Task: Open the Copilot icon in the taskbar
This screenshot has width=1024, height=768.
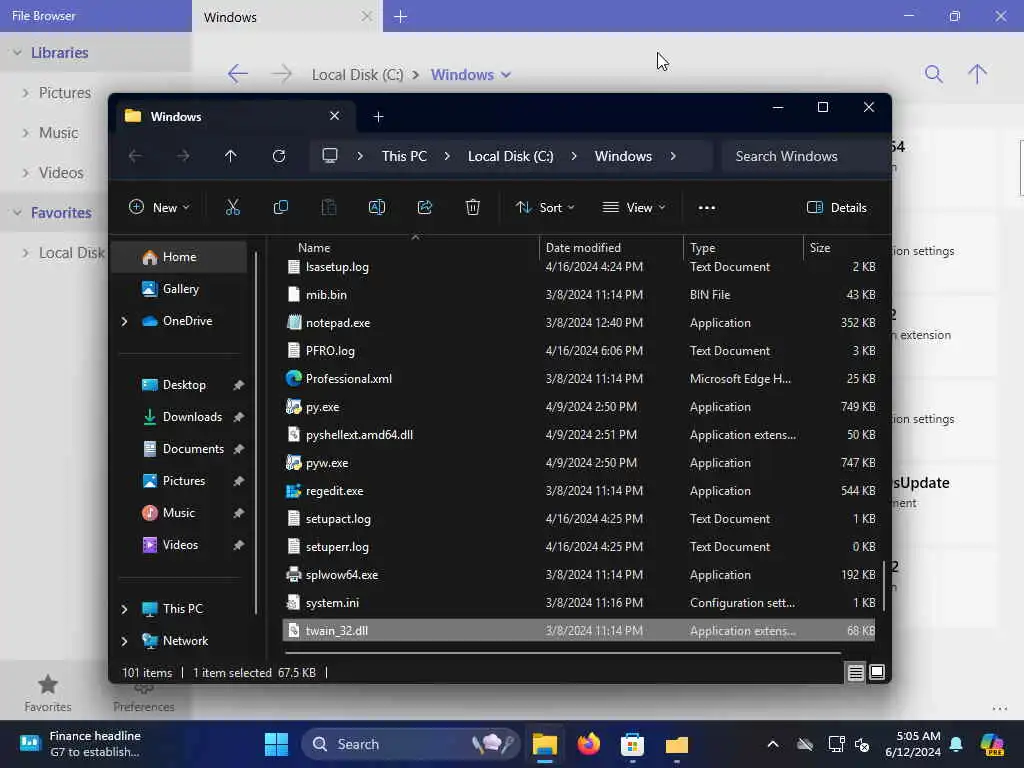Action: coord(992,744)
